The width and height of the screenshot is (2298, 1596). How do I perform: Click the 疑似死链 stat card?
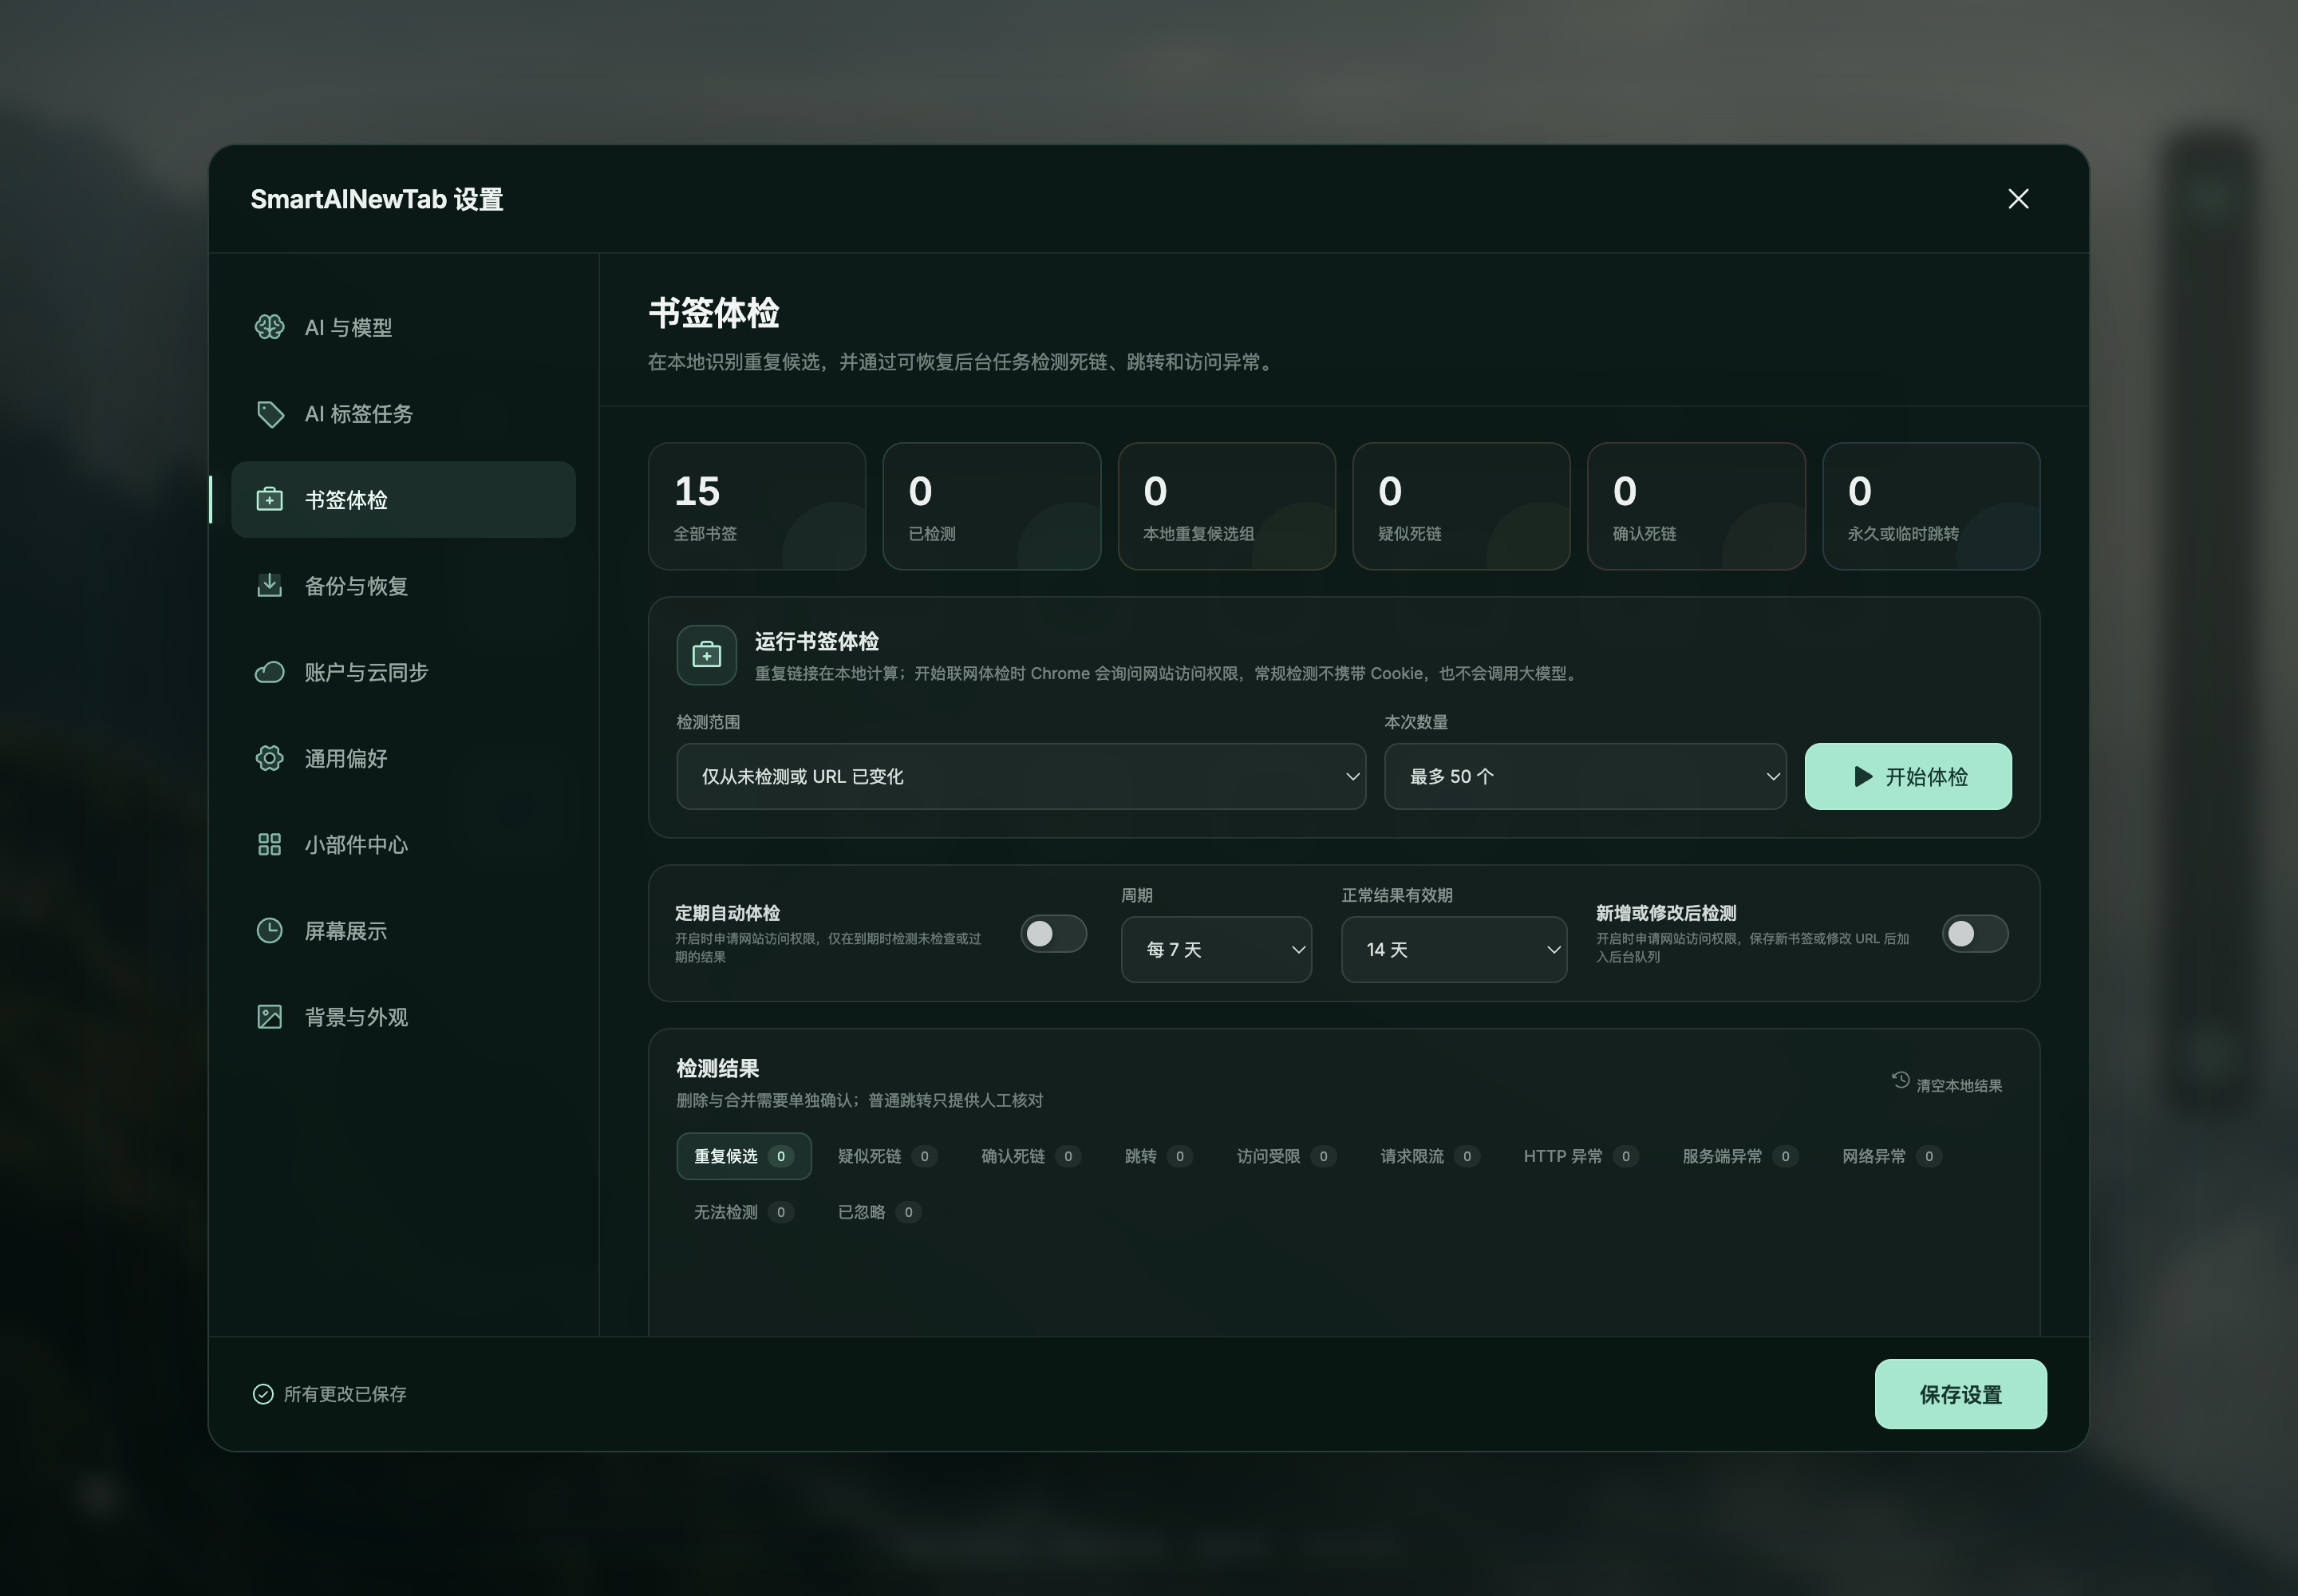tap(1461, 506)
